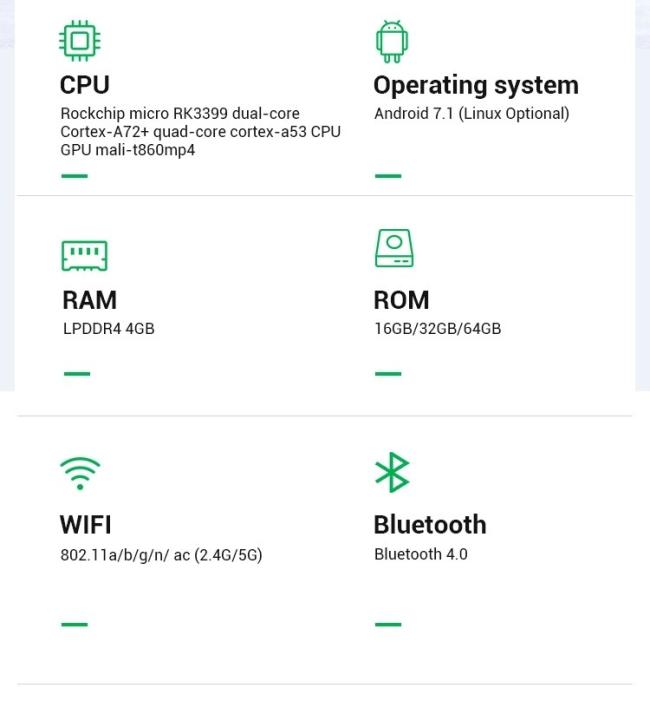Click the green CPU chip icon

80,41
